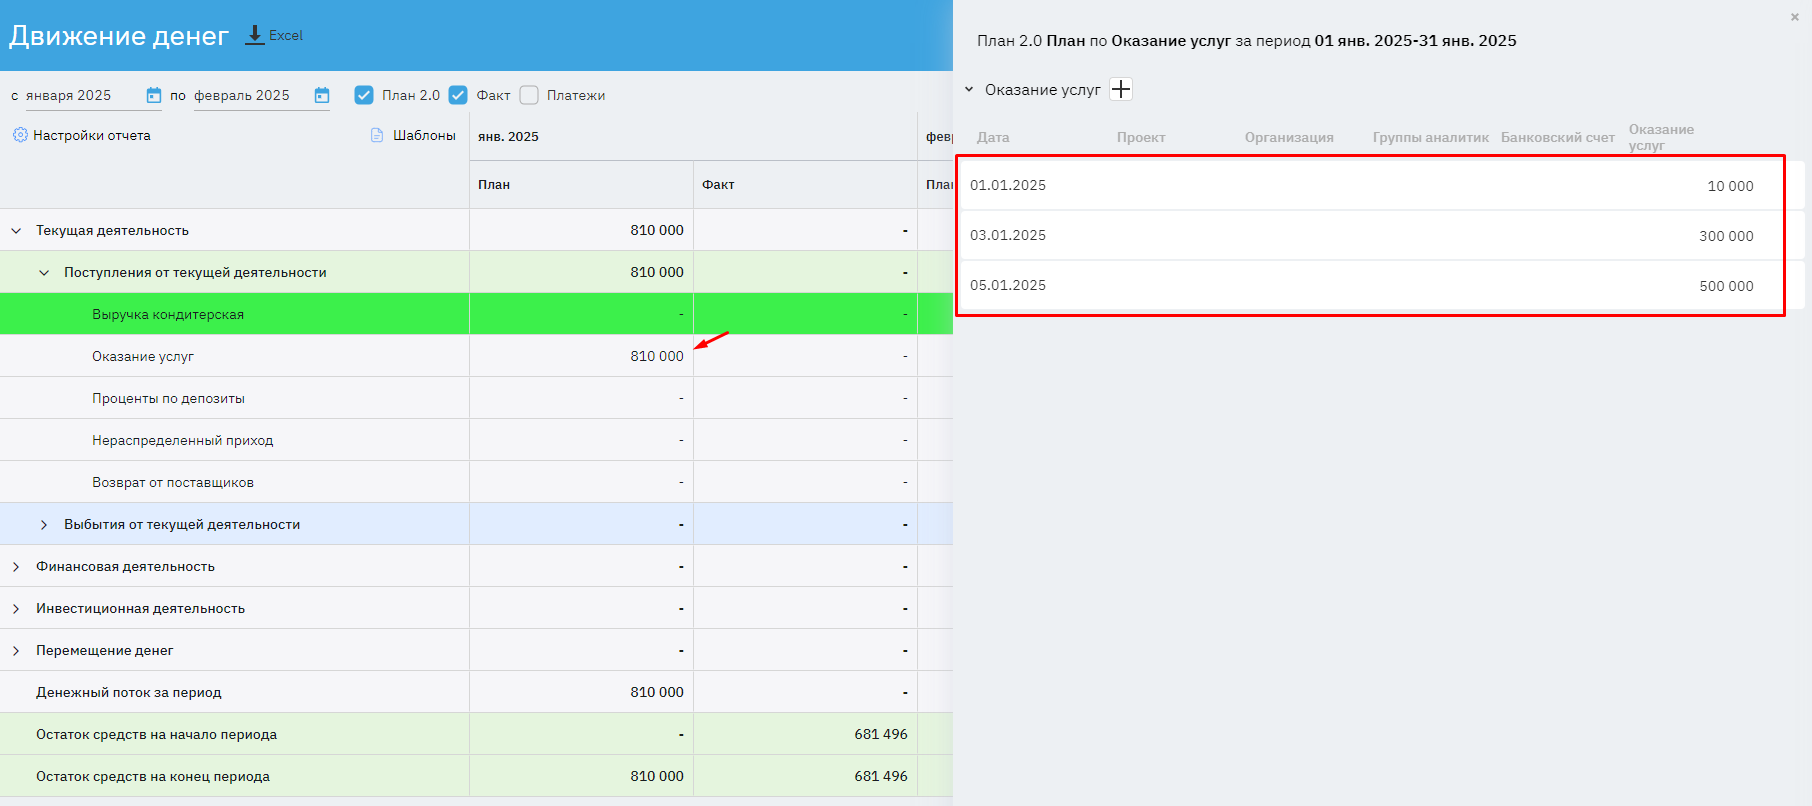Click the Excel download icon

click(255, 35)
